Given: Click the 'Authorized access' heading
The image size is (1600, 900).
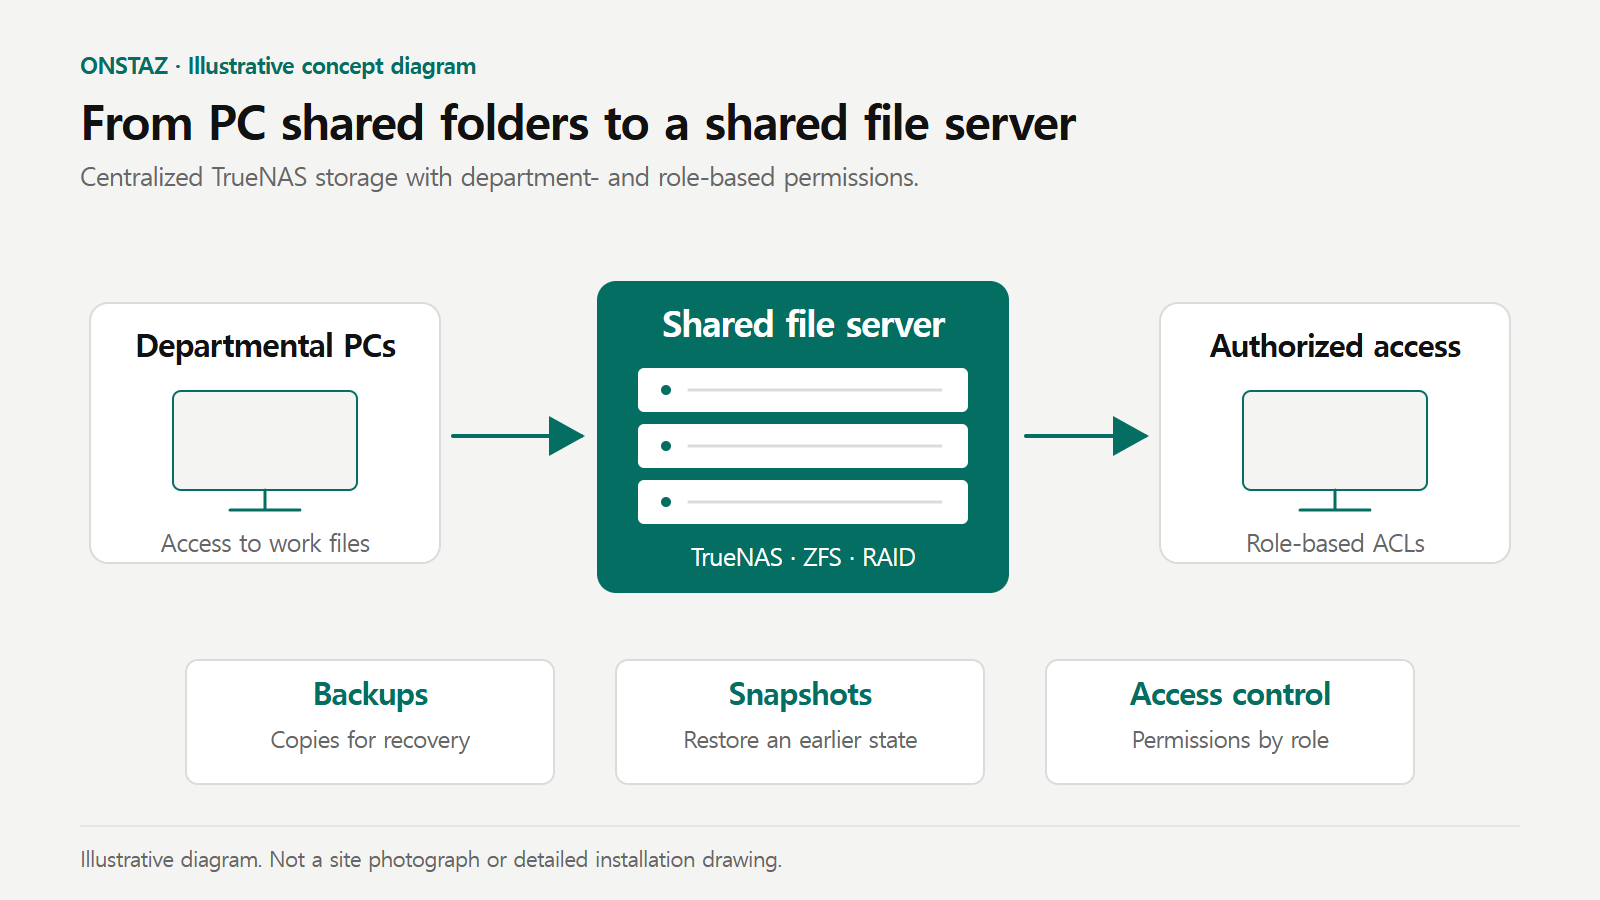Looking at the screenshot, I should click(x=1335, y=346).
